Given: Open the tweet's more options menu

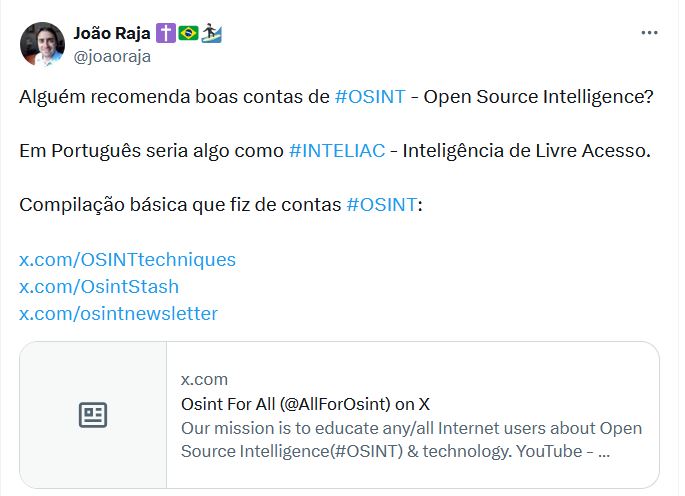Looking at the screenshot, I should click(x=649, y=33).
